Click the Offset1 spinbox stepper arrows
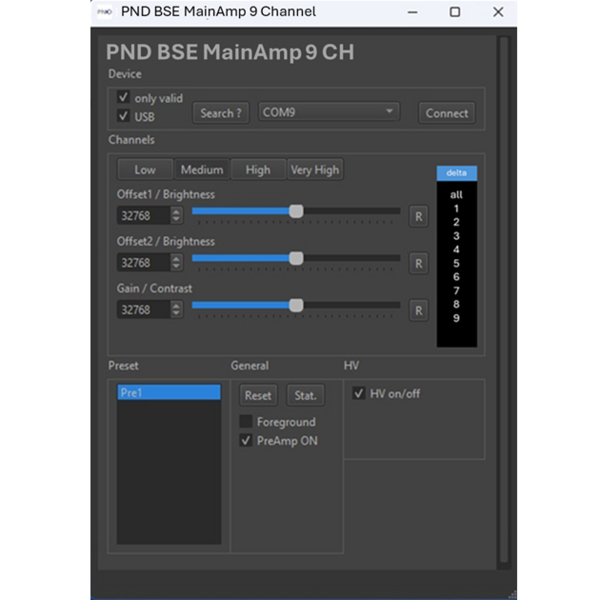The width and height of the screenshot is (600, 600). 177,215
